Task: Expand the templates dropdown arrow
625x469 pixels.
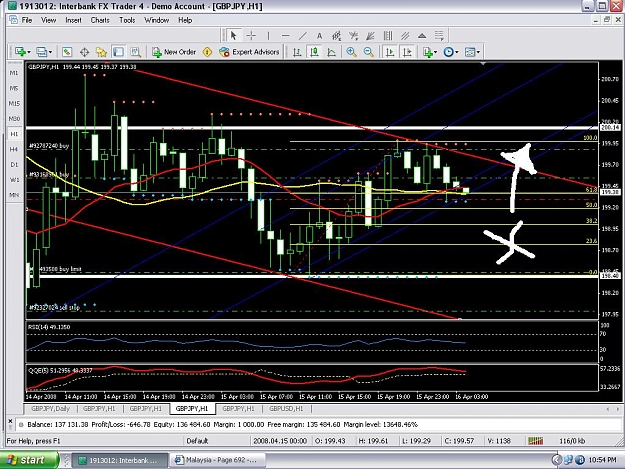Action: pos(478,52)
